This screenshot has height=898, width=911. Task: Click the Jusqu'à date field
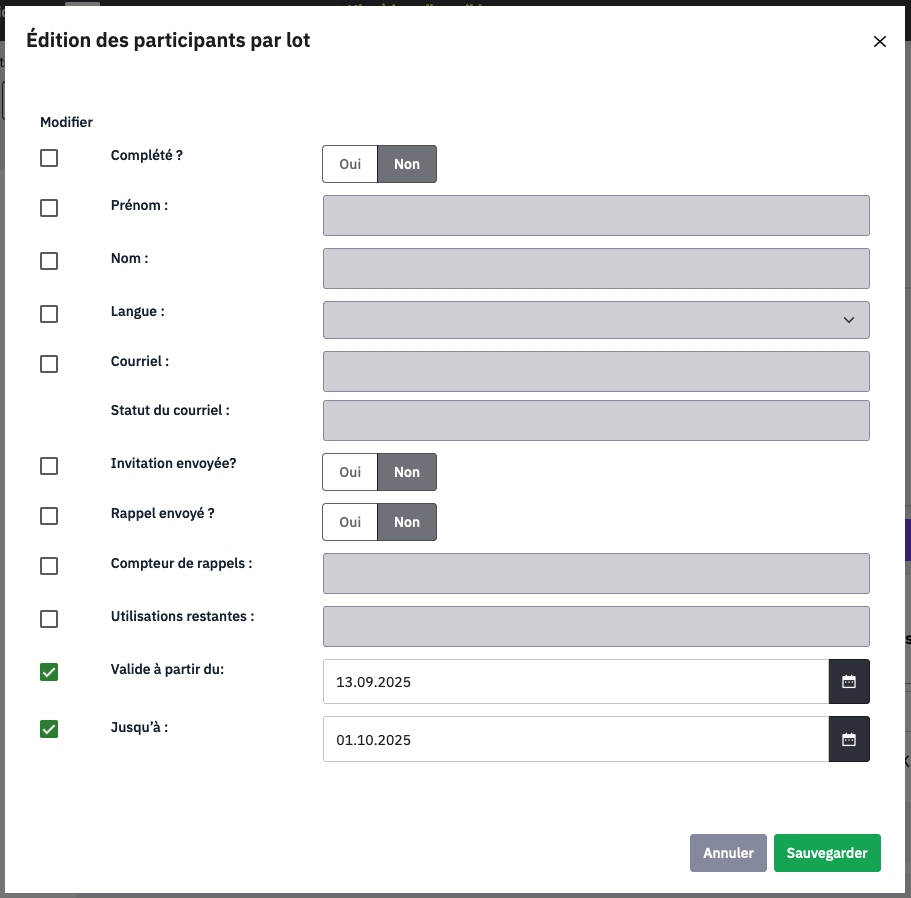click(x=575, y=740)
